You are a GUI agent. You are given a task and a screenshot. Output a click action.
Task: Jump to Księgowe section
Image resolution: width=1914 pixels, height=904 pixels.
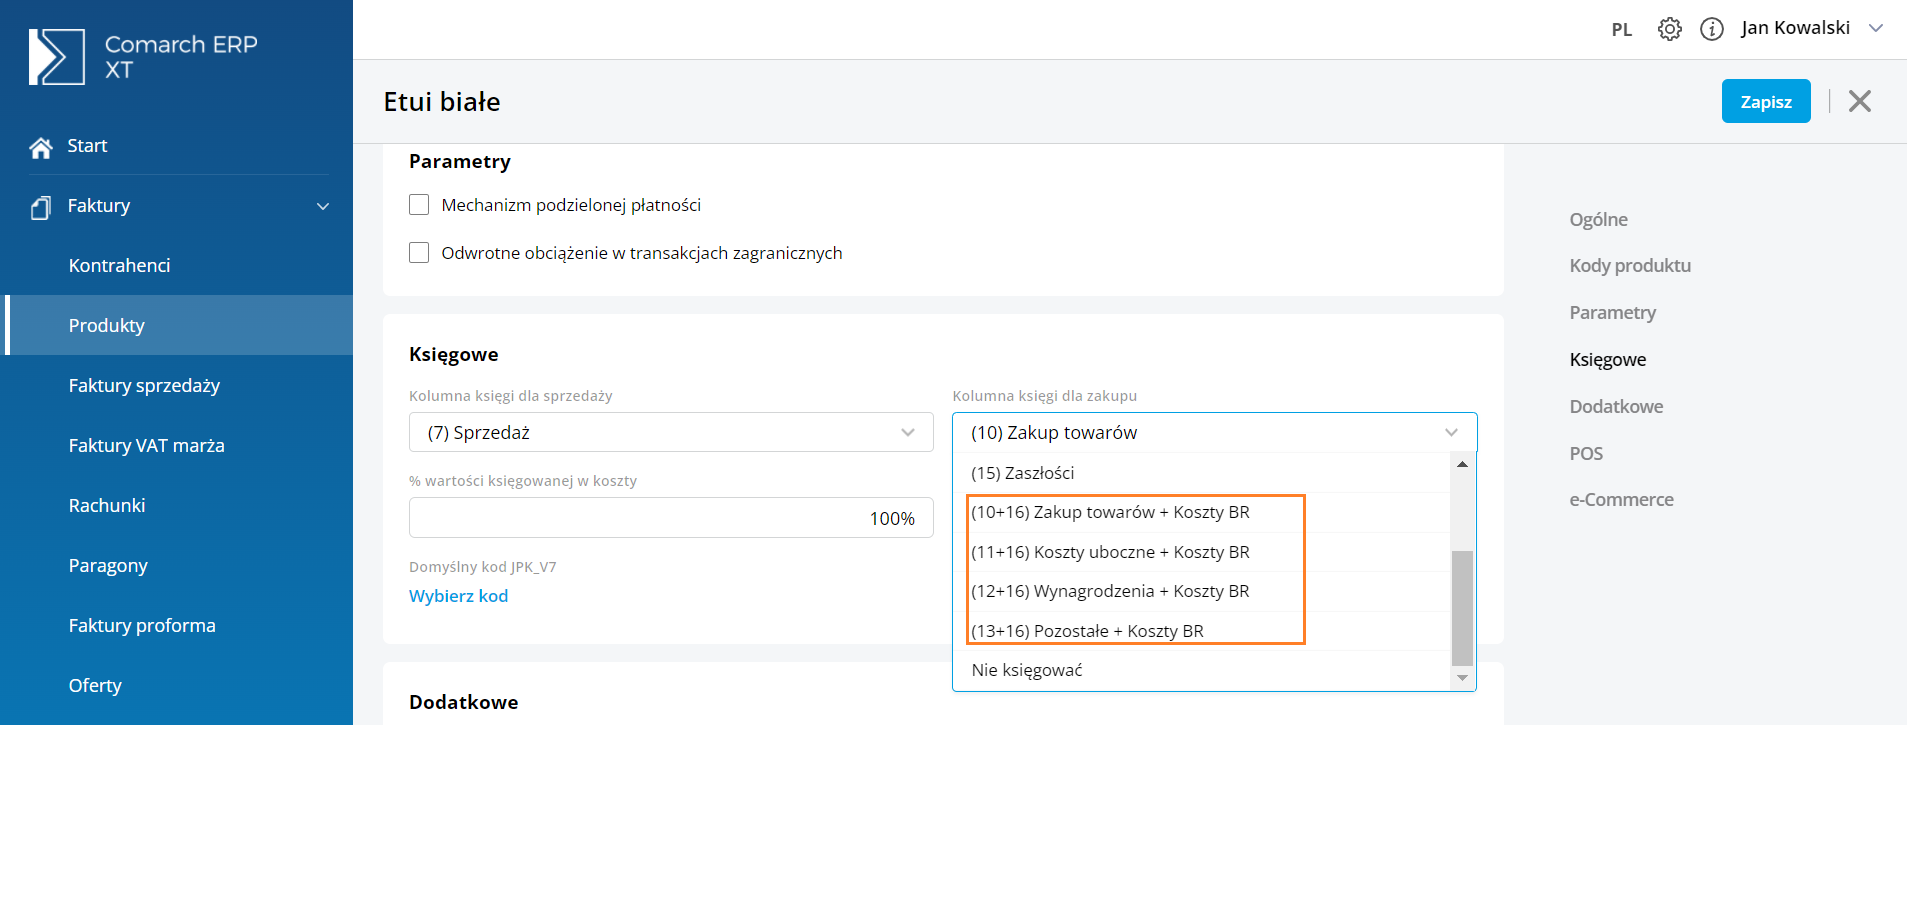click(1607, 360)
